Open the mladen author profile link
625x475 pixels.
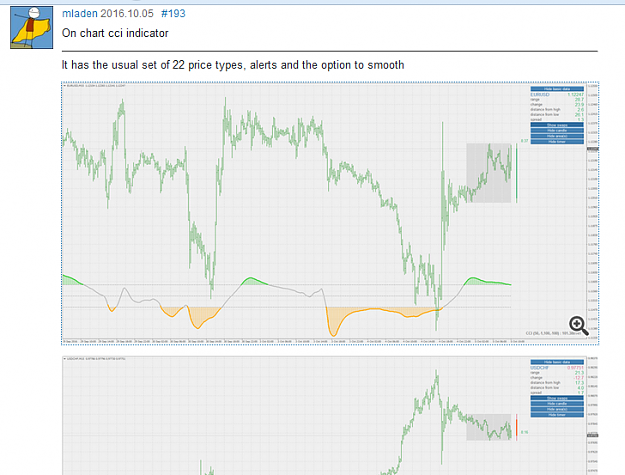pos(80,14)
